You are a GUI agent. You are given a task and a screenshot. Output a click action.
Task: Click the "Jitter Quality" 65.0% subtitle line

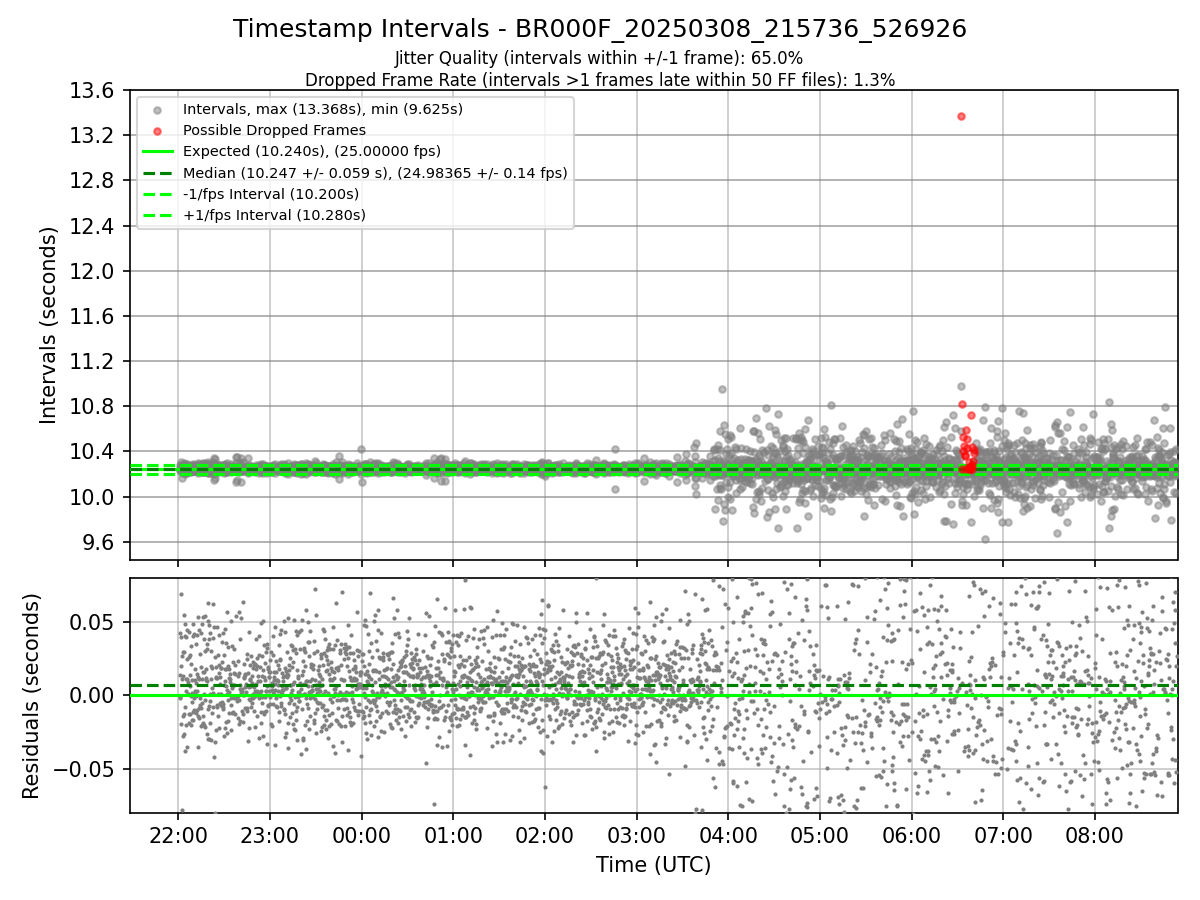point(599,58)
